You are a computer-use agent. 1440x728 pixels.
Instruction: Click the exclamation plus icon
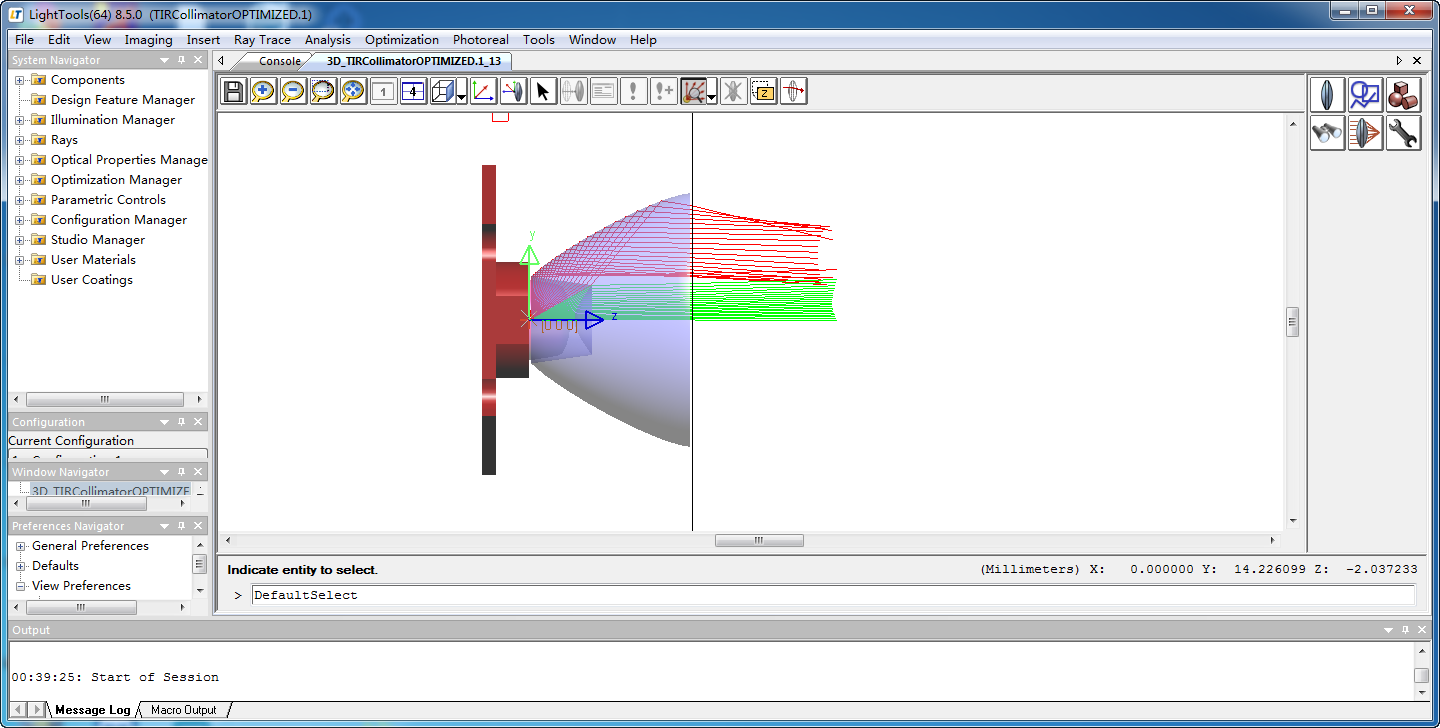click(663, 92)
